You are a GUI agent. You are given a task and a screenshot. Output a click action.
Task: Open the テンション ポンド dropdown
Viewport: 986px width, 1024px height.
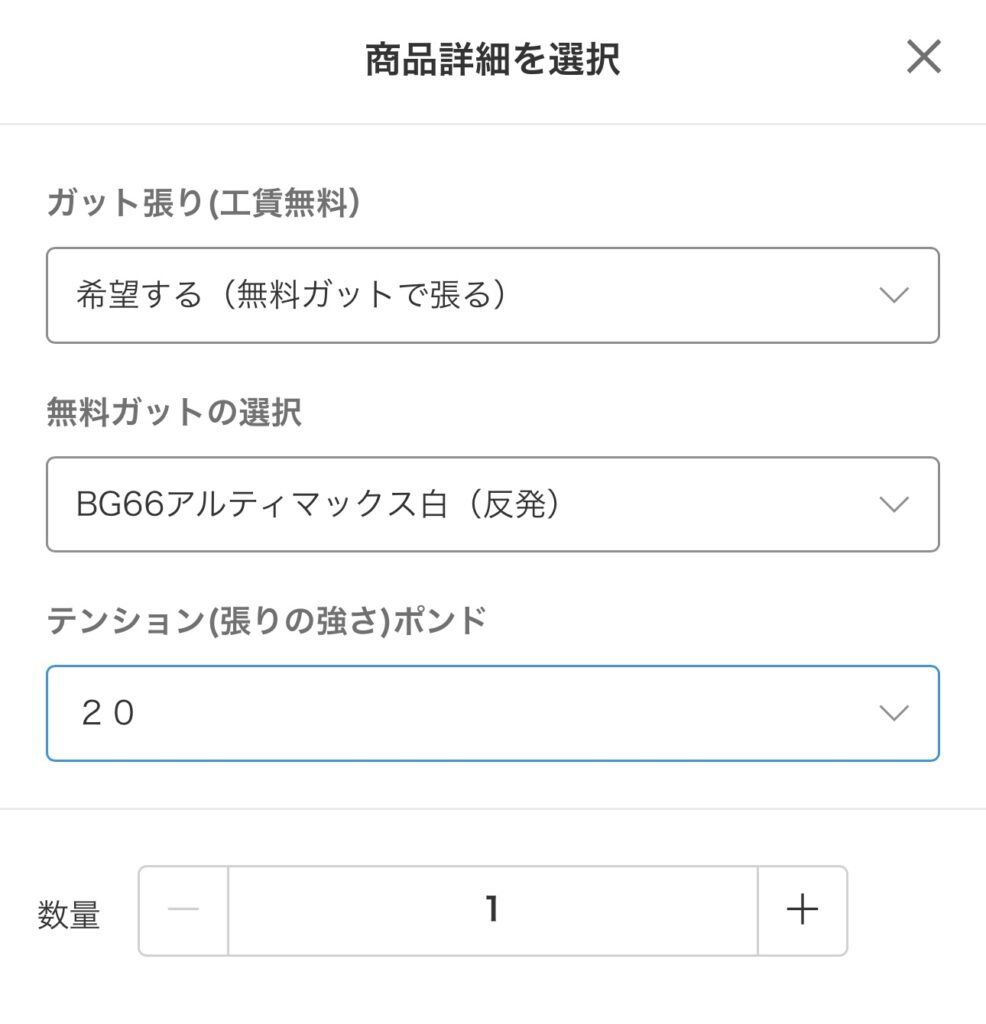point(493,713)
